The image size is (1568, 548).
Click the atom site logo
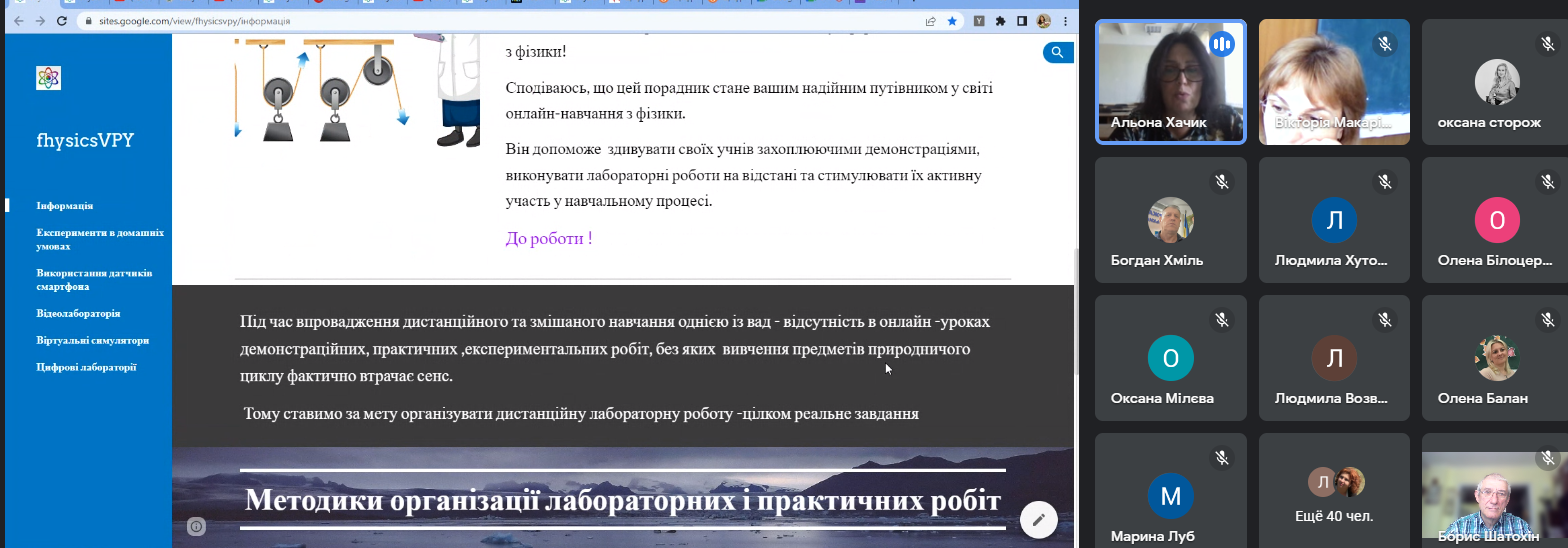[x=48, y=77]
